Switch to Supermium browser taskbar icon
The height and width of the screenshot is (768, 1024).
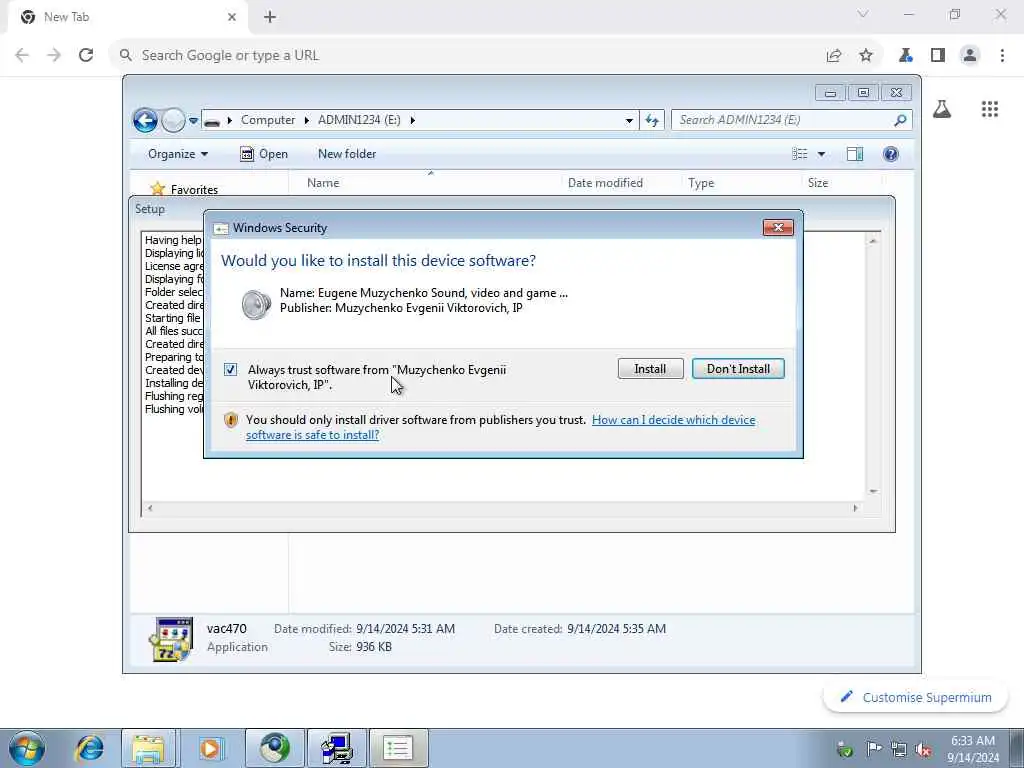275,748
